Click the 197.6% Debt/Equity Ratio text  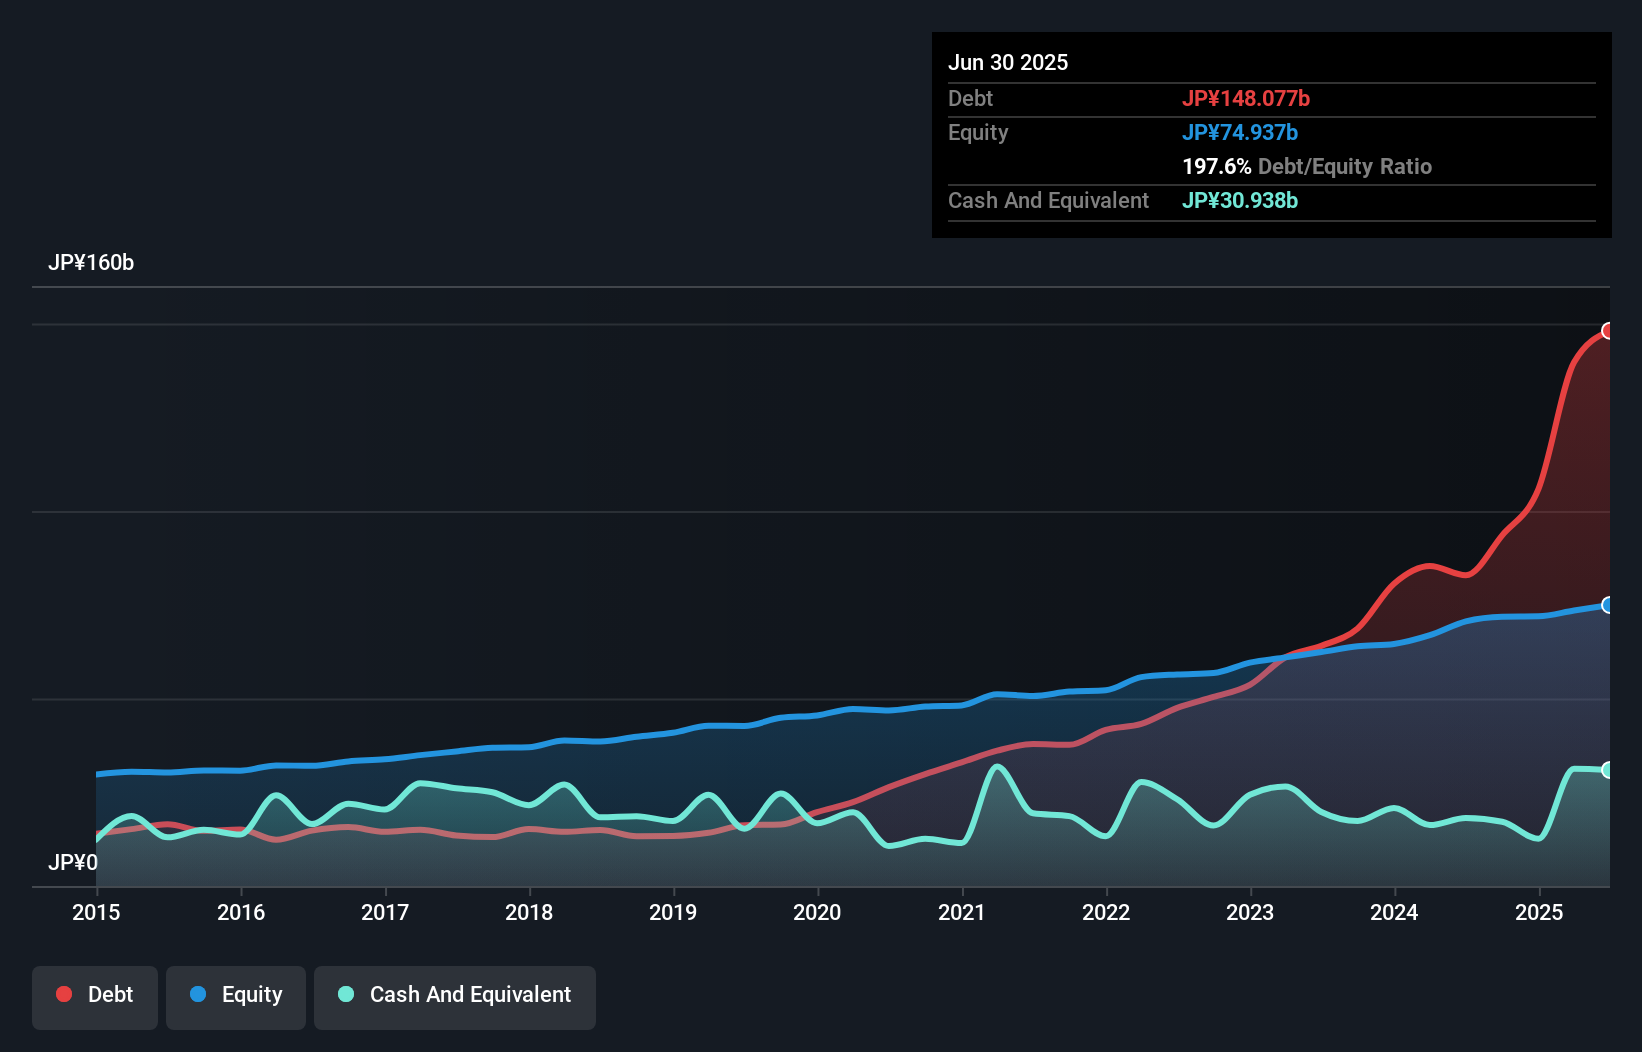click(x=1307, y=166)
